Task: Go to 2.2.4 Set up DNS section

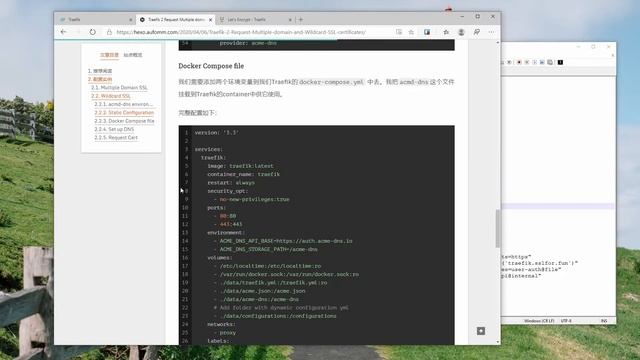Action: 114,129
